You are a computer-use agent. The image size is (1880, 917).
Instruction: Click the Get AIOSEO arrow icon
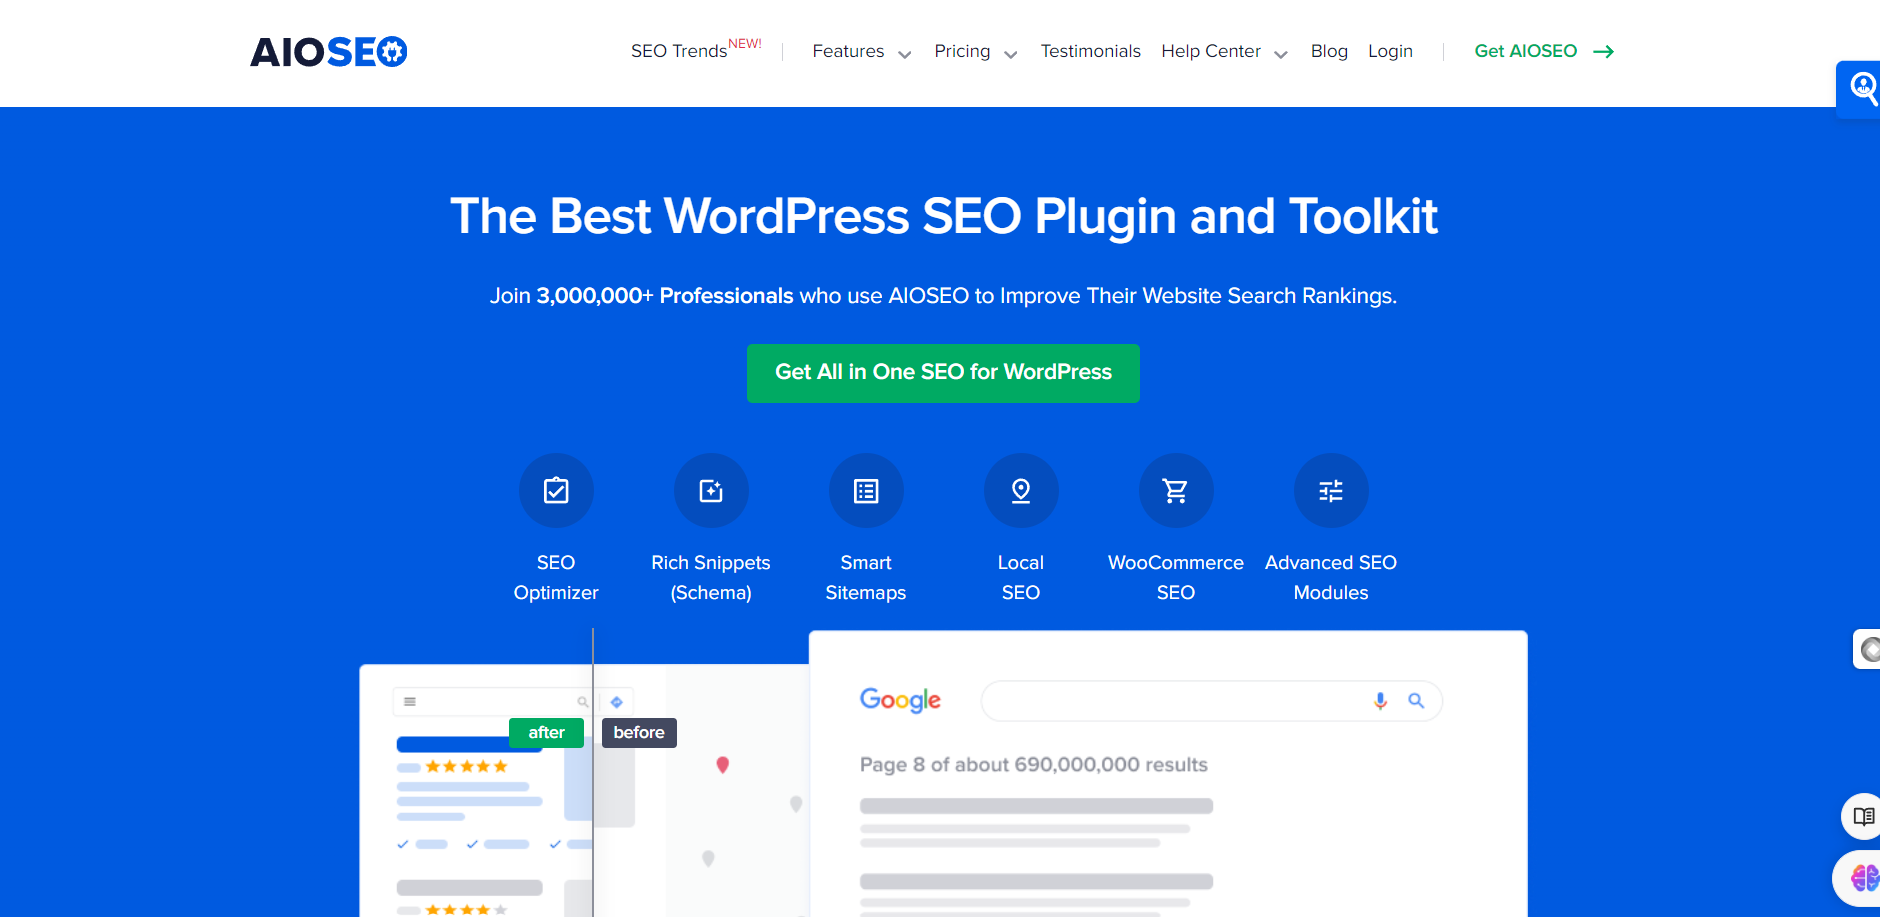(1604, 52)
